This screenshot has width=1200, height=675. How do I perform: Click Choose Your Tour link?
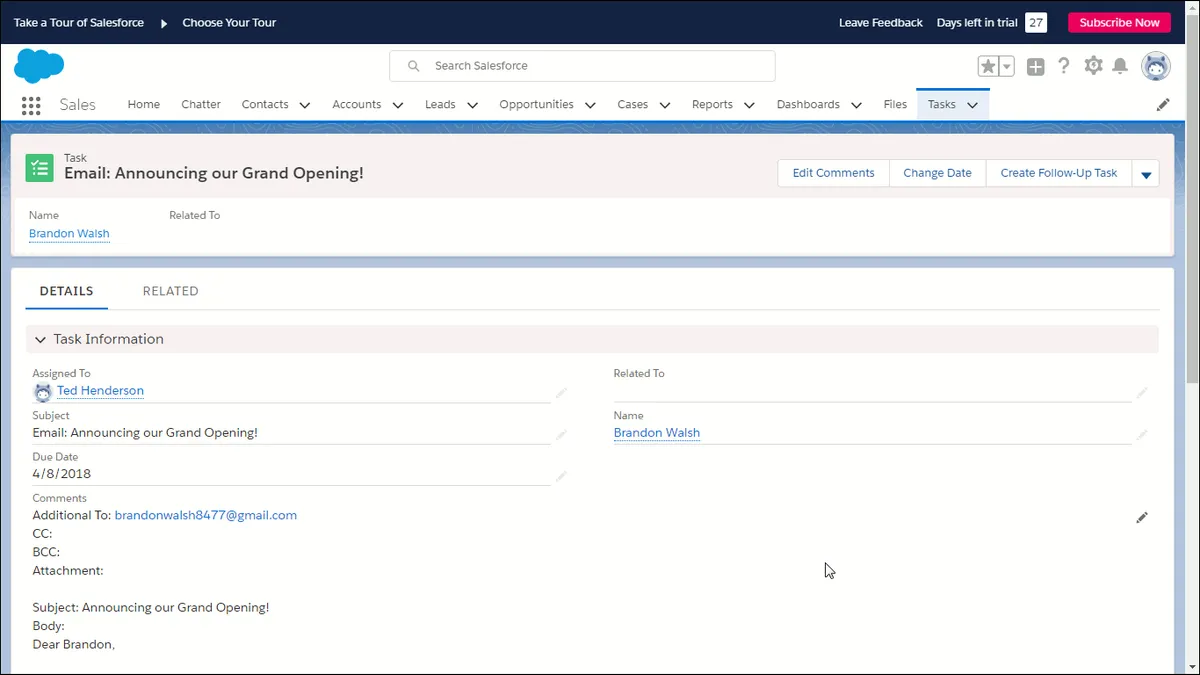click(229, 23)
